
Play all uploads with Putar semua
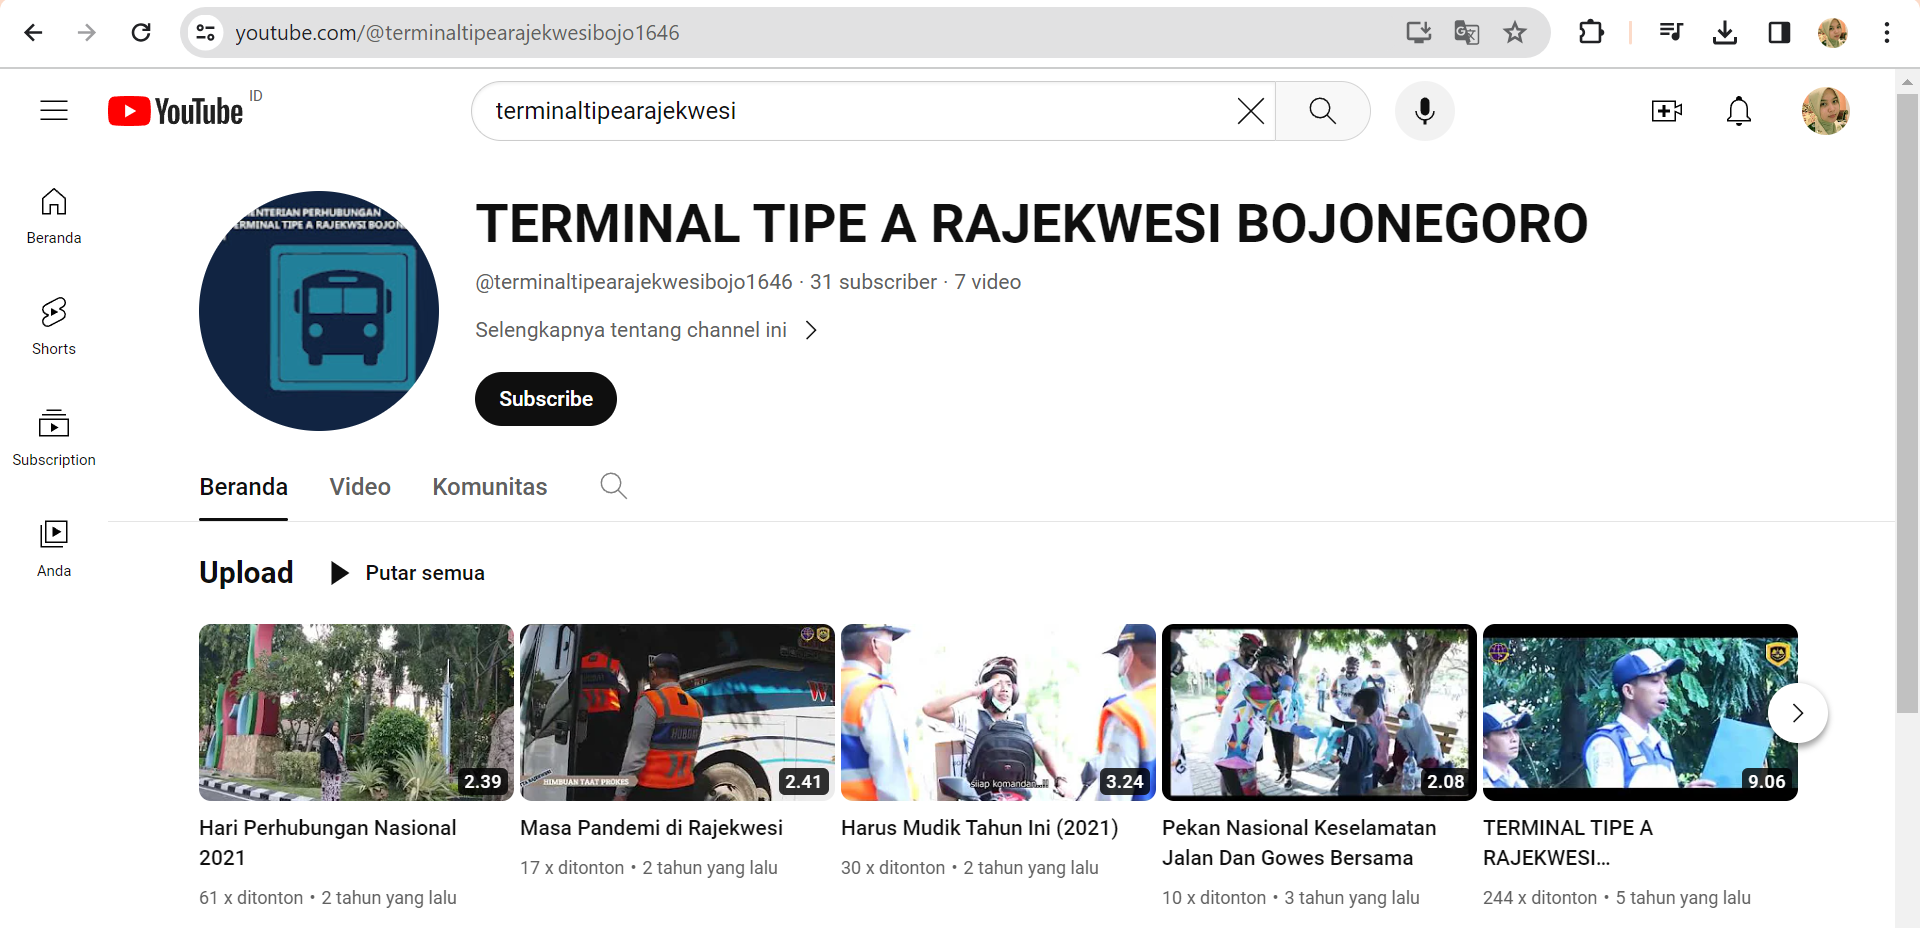(x=408, y=573)
